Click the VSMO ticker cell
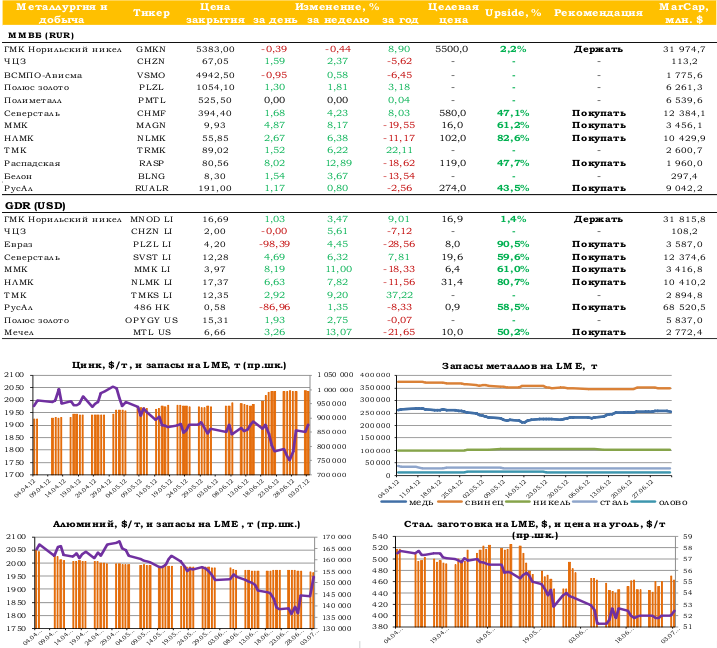 pos(151,75)
